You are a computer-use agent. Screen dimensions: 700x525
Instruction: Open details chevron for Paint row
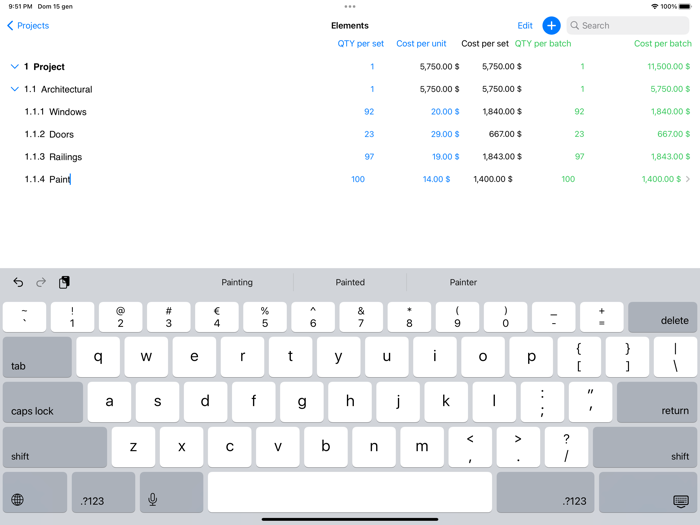688,179
